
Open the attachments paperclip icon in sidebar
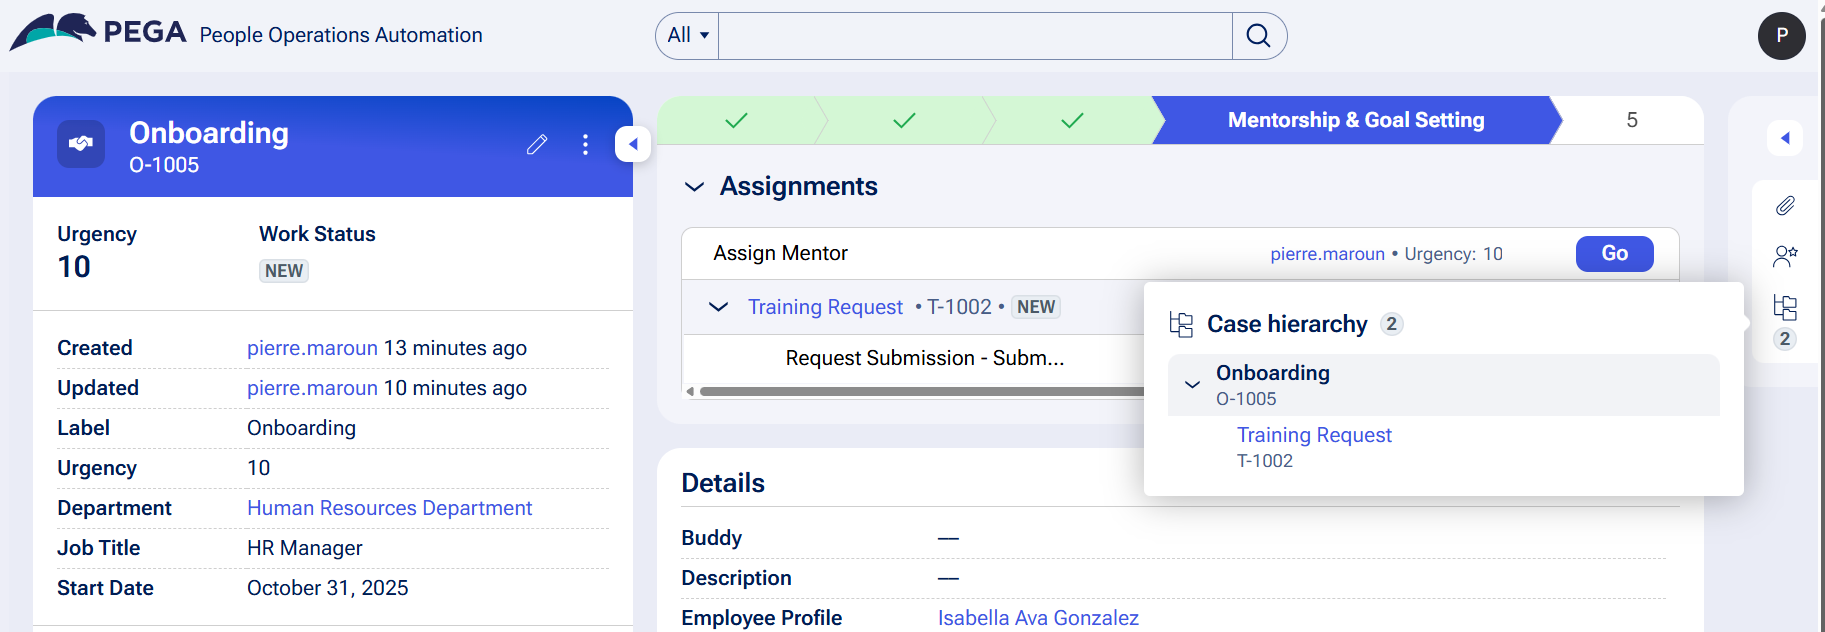pos(1785,206)
